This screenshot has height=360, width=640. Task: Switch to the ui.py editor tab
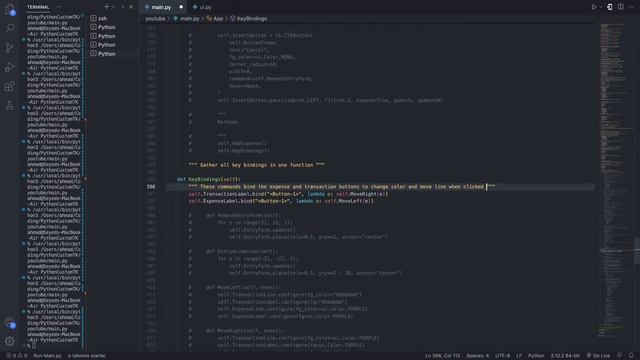pos(202,7)
